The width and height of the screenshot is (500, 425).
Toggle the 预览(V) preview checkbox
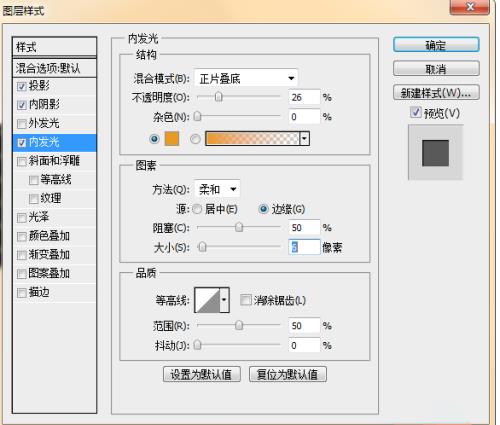[416, 112]
